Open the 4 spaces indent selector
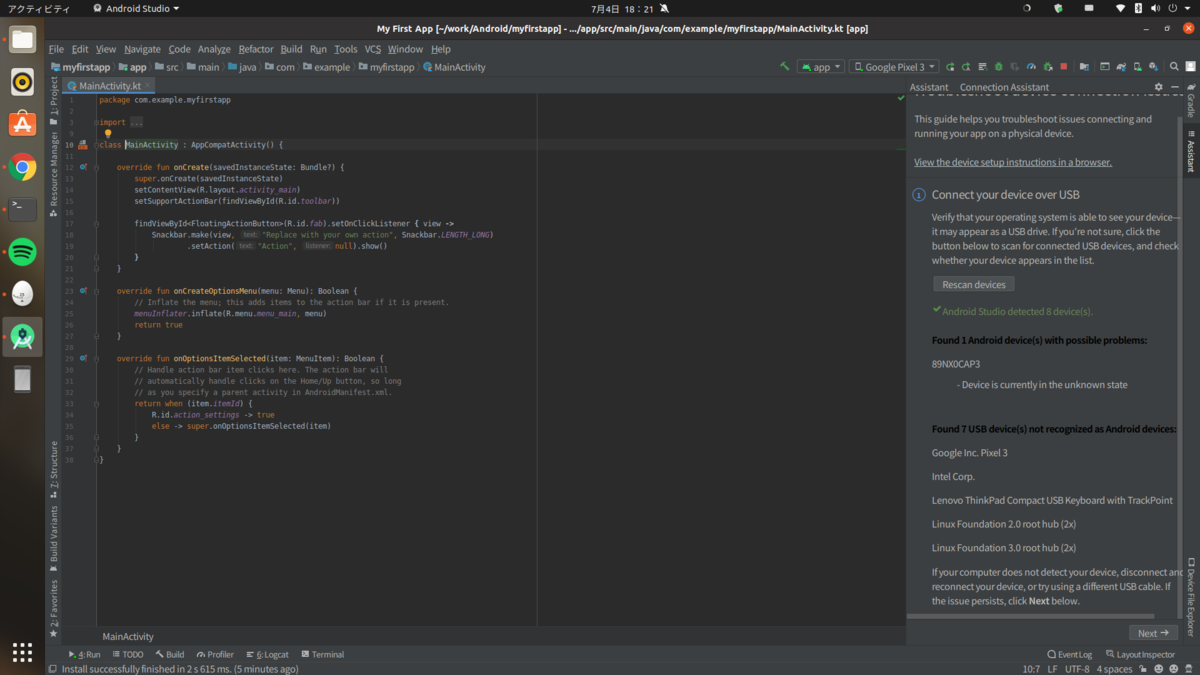 (1114, 669)
